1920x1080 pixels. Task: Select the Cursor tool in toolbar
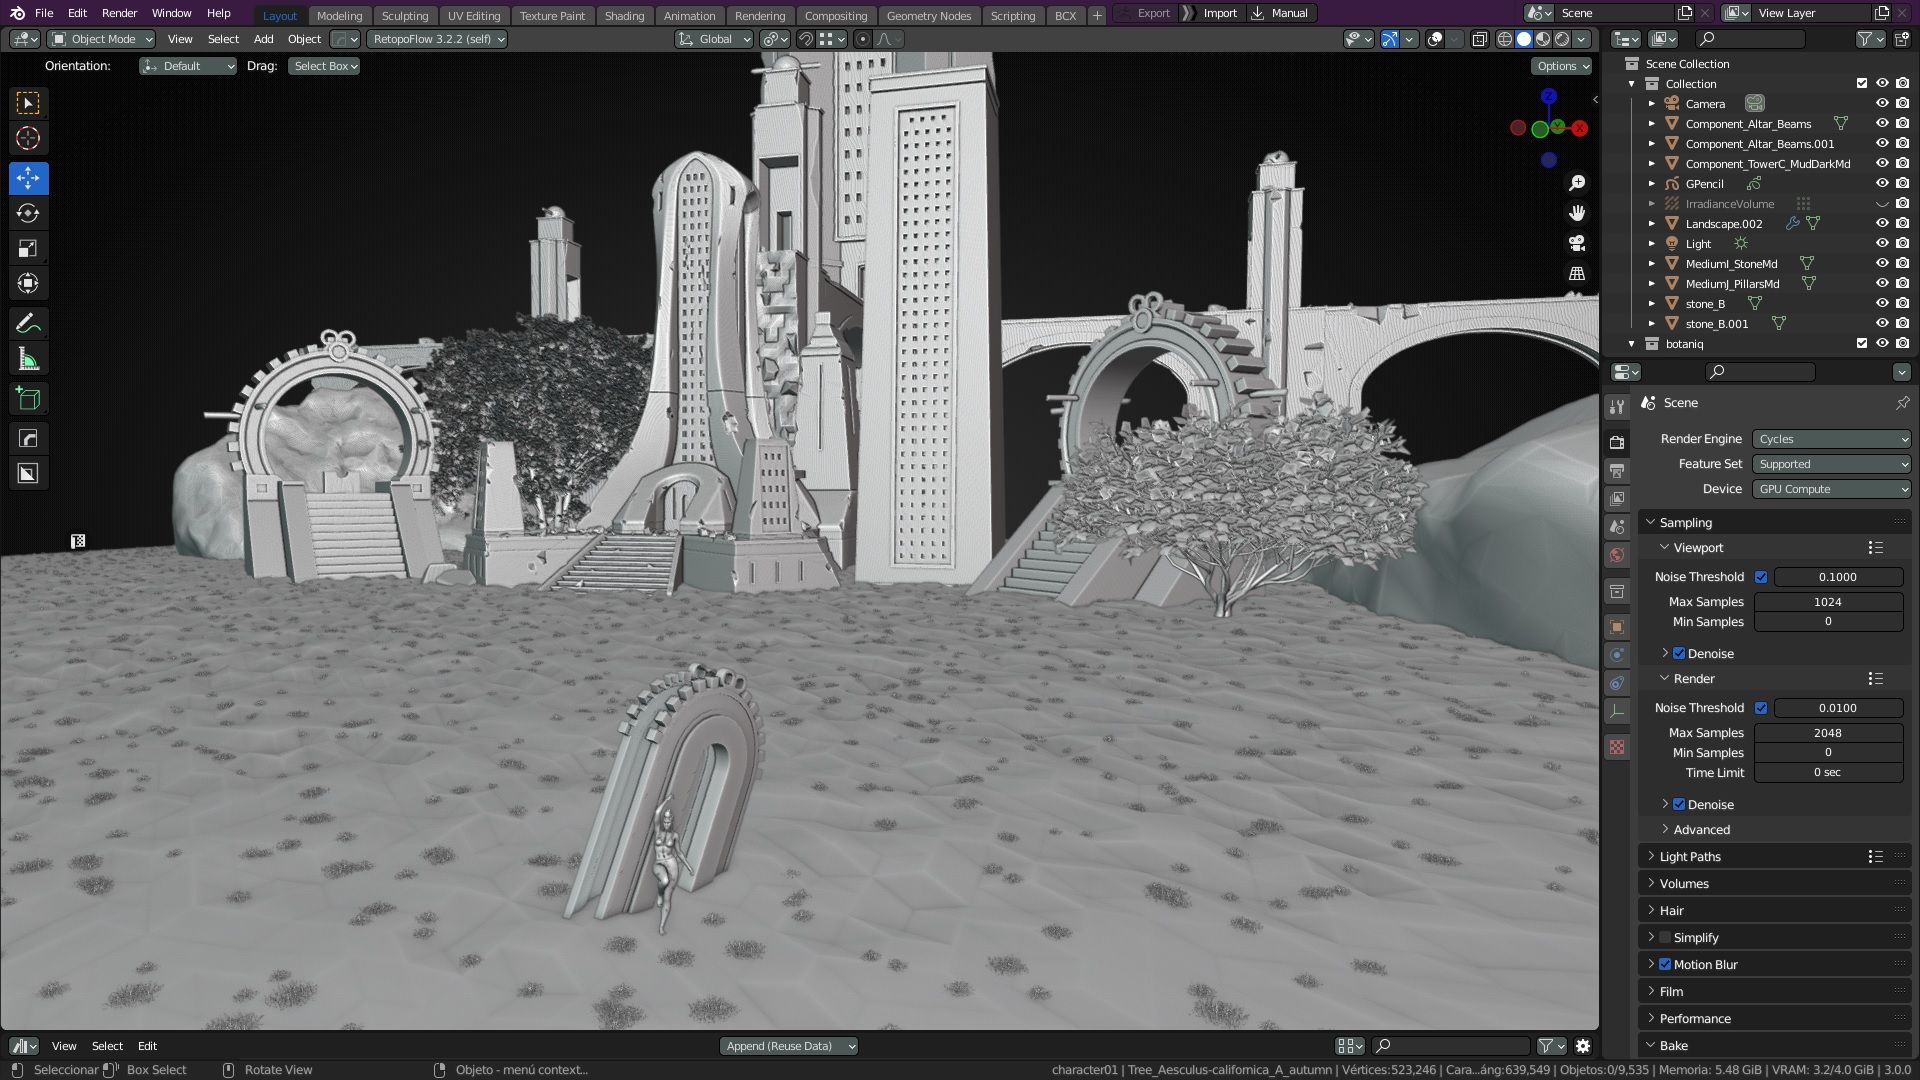coord(28,139)
